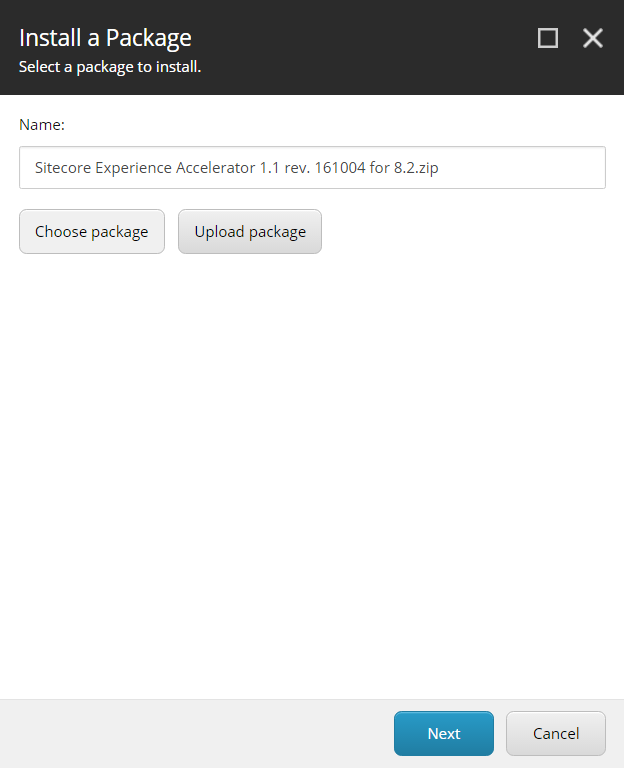Click the Select a package to install subtitle

coord(110,67)
